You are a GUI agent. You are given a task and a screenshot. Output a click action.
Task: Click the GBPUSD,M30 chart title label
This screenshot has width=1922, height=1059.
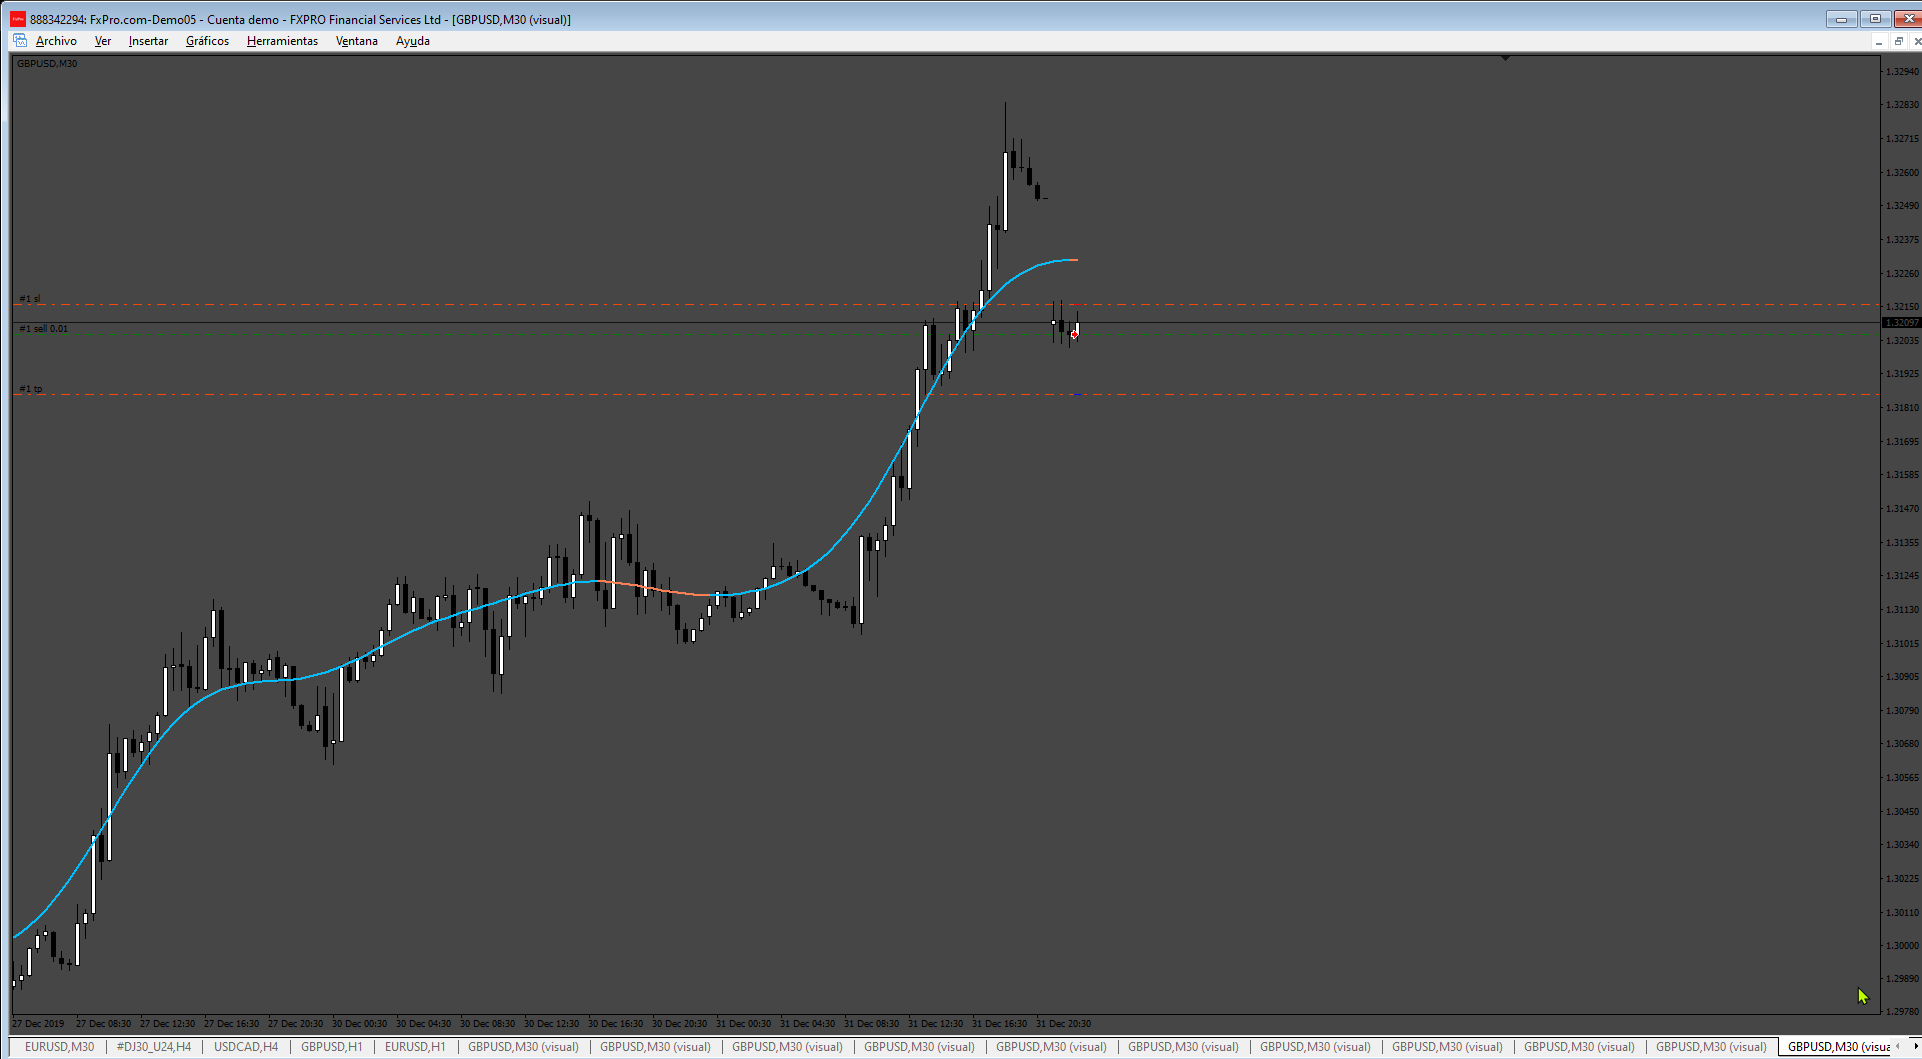coord(47,63)
